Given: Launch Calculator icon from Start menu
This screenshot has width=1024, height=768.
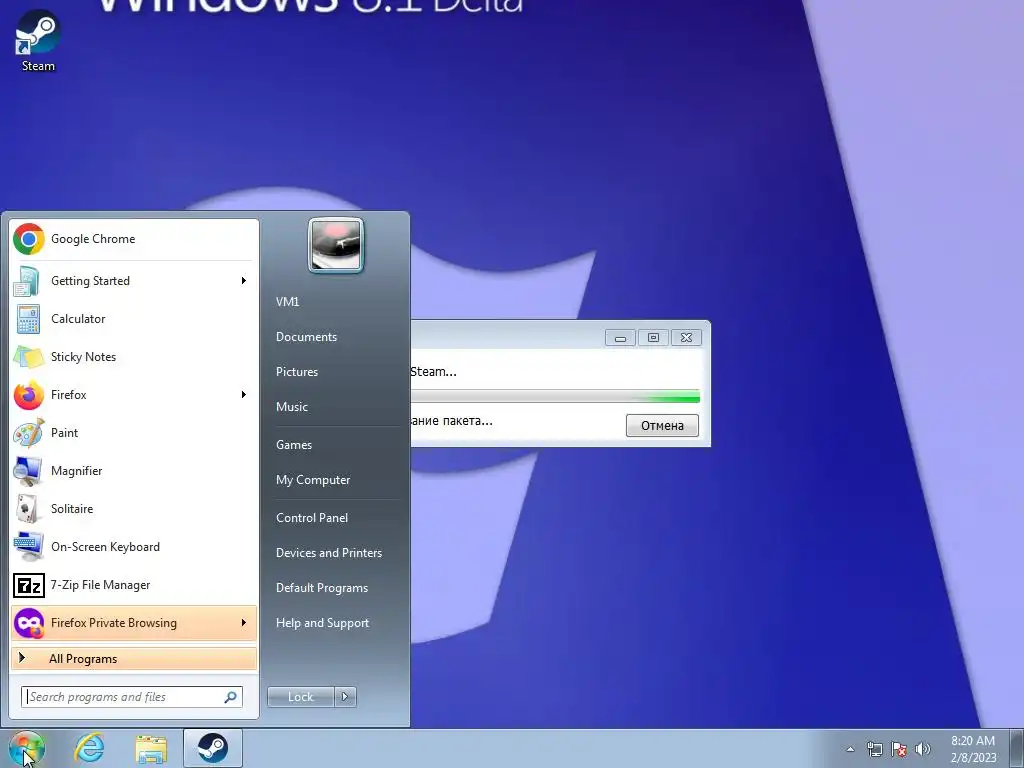Looking at the screenshot, I should coord(29,319).
